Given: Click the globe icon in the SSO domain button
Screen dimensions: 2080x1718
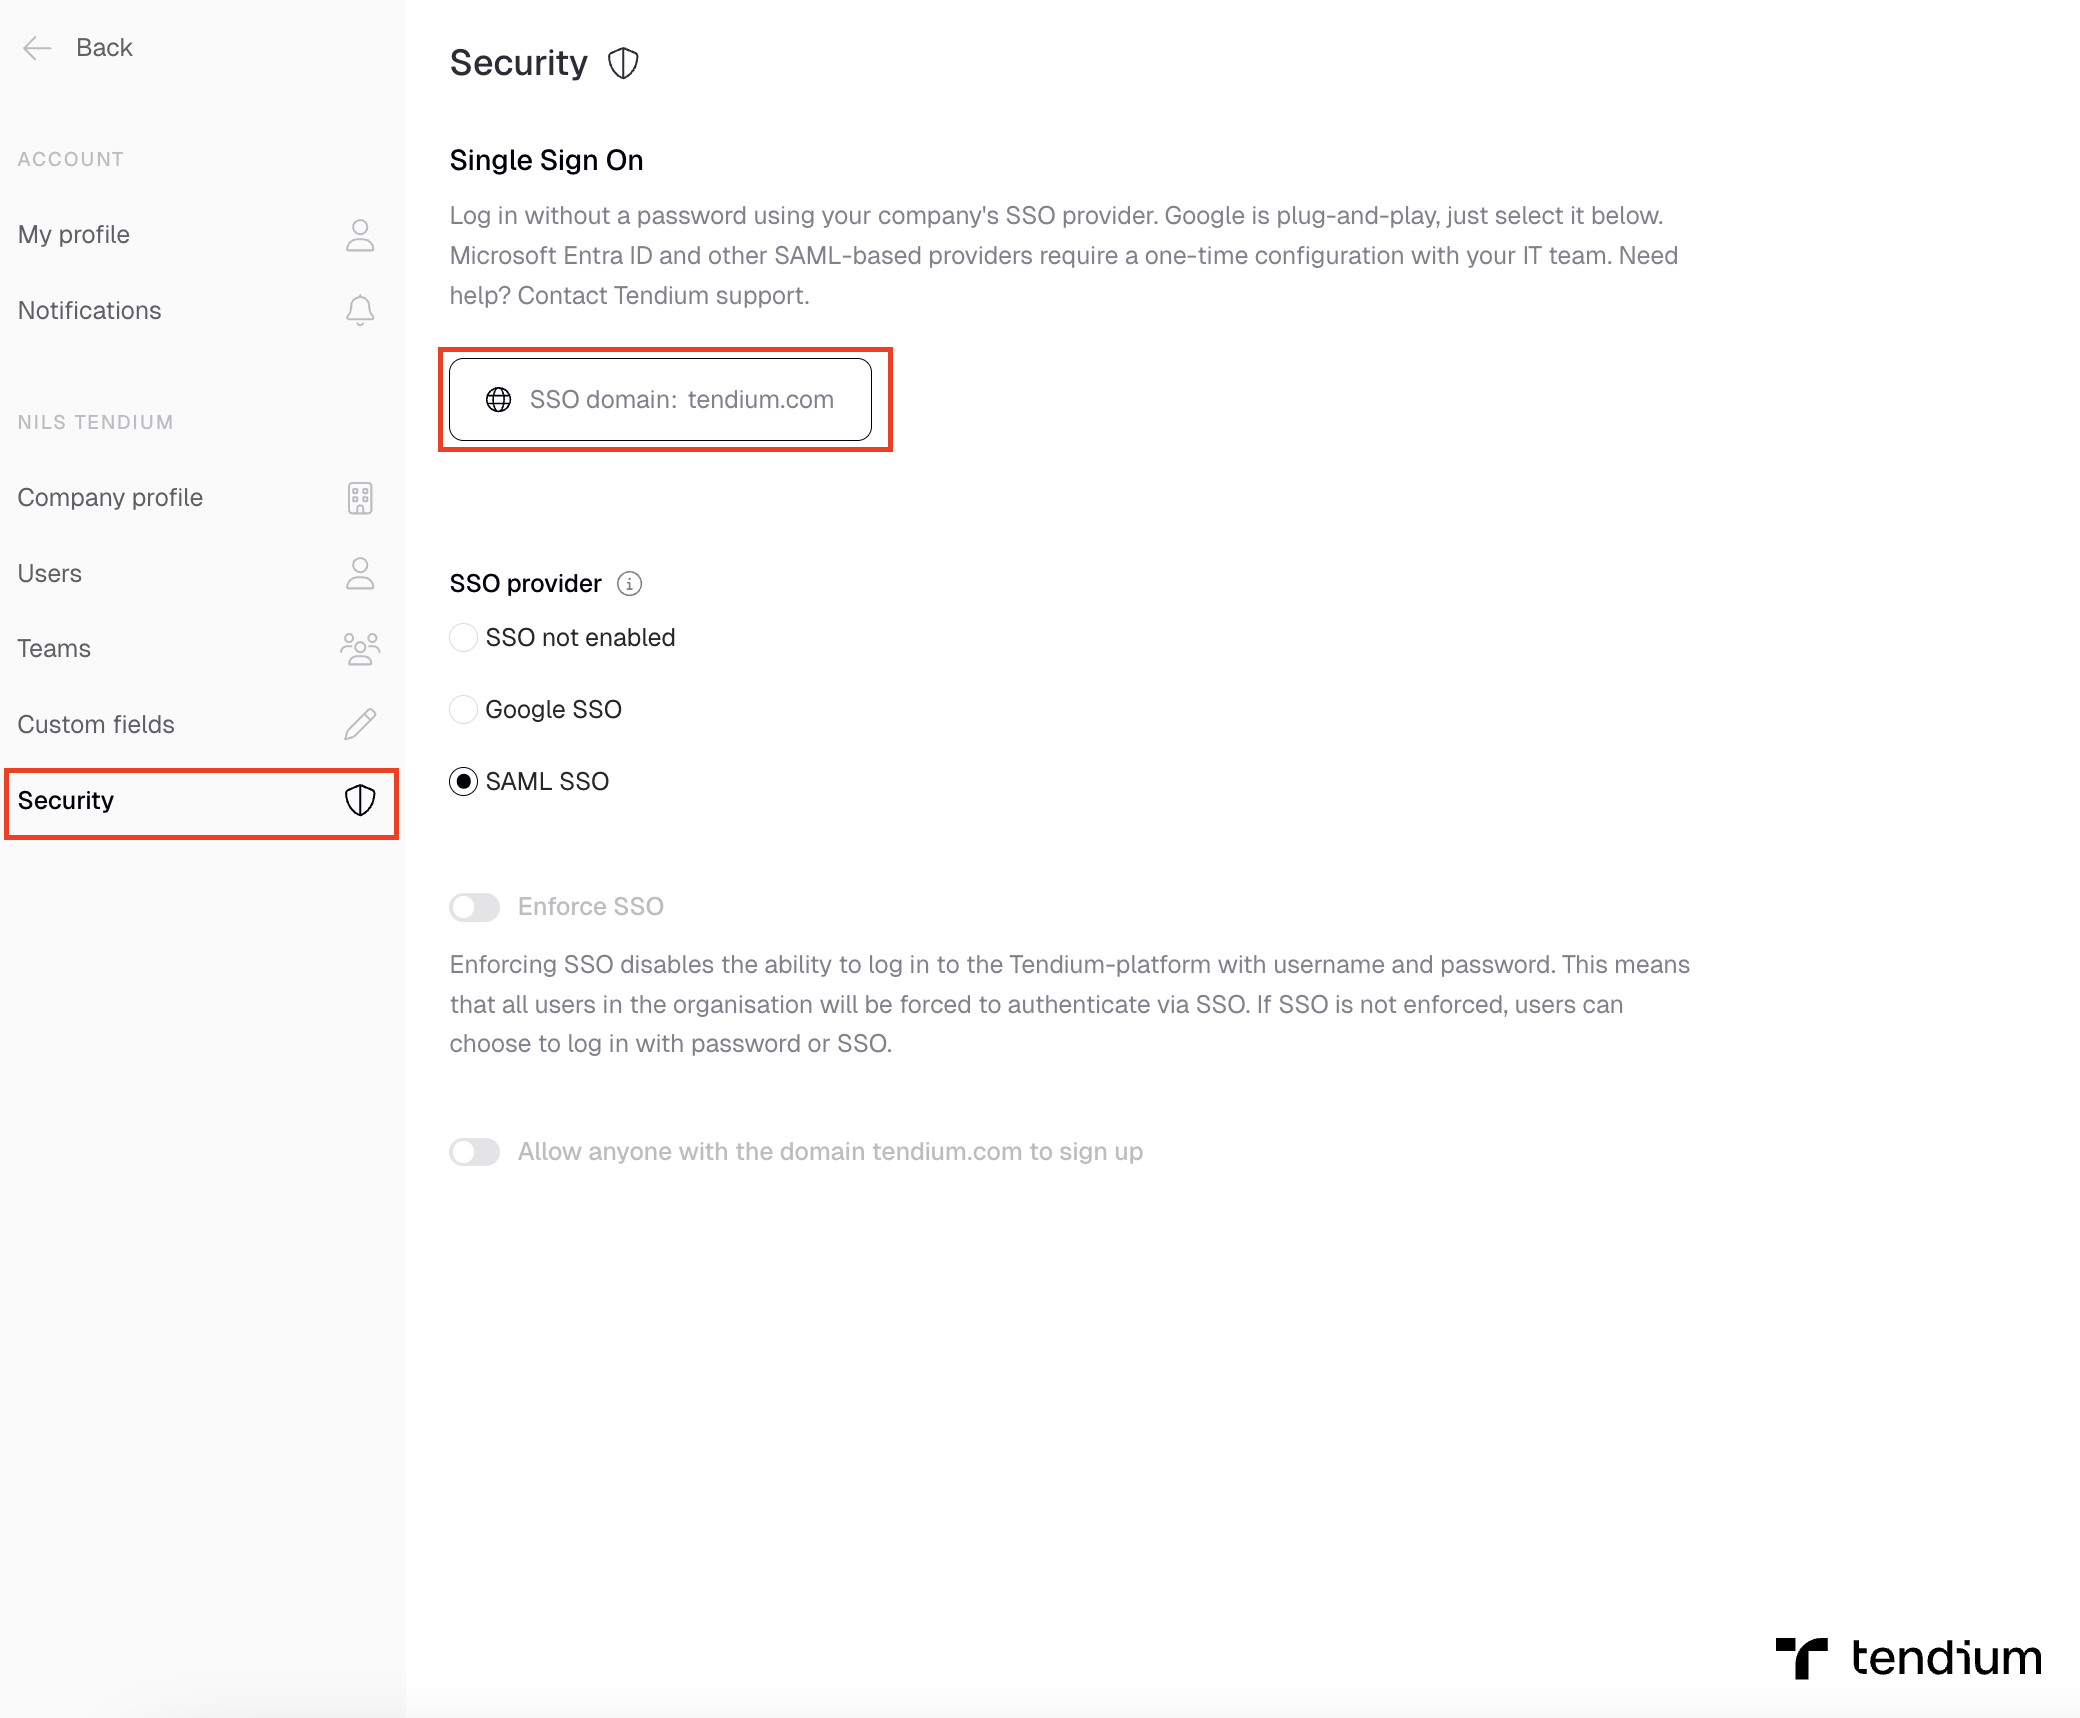Looking at the screenshot, I should tap(499, 399).
